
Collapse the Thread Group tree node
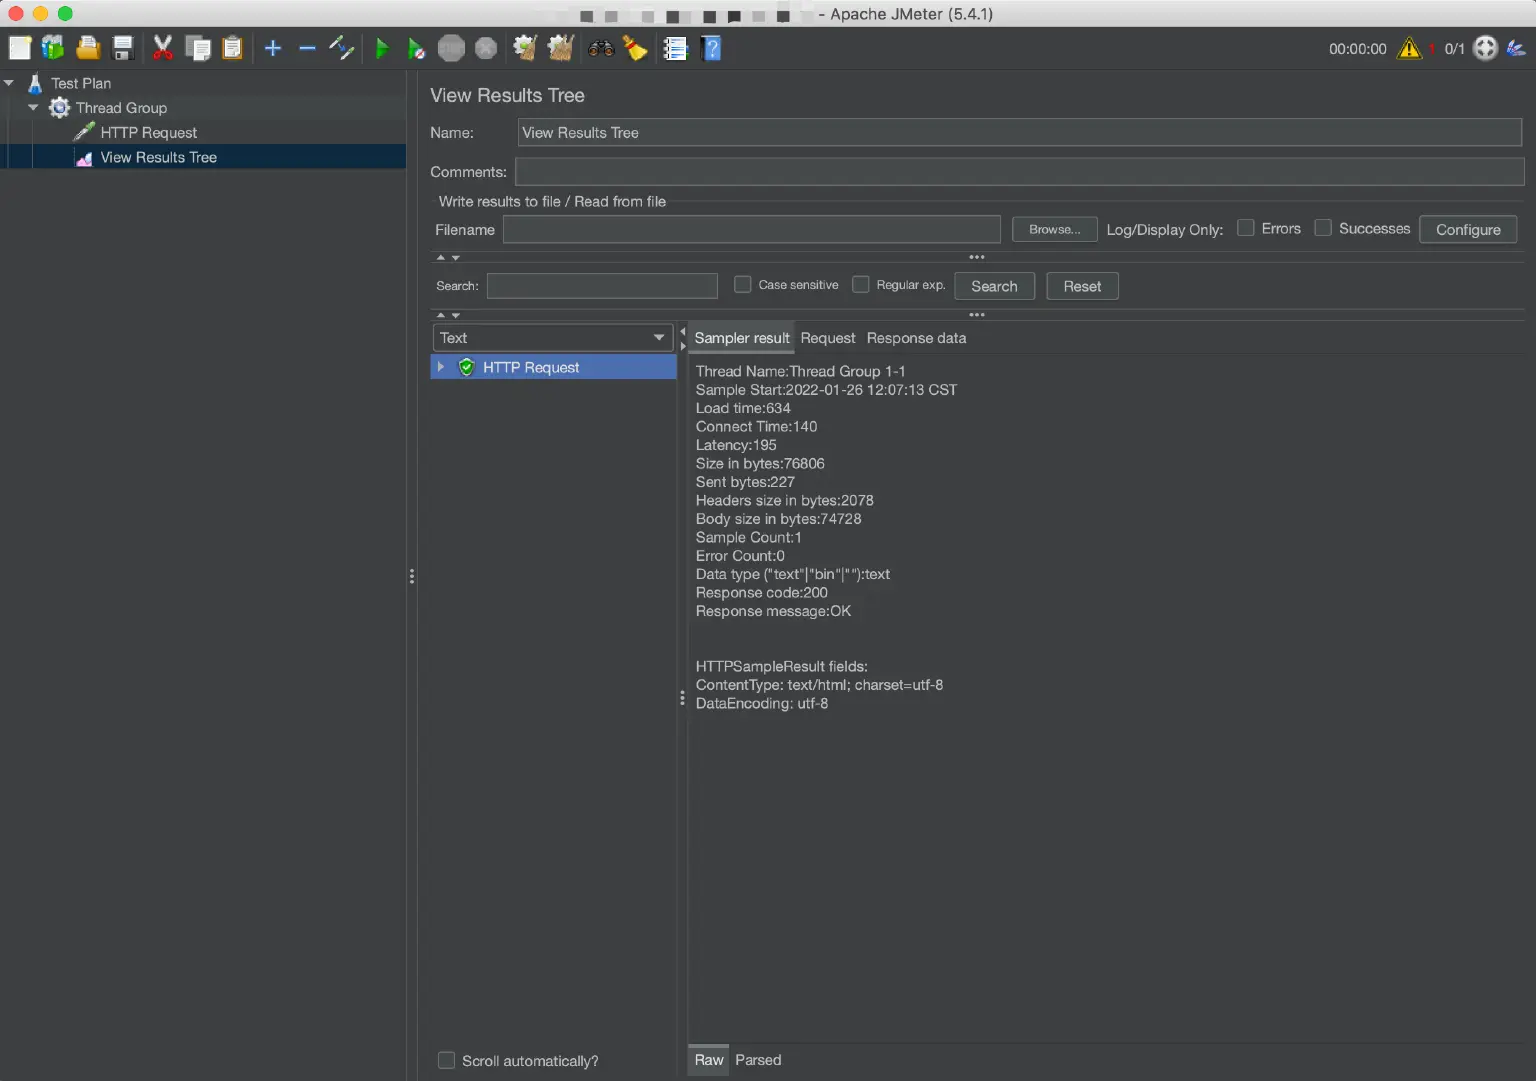click(33, 108)
